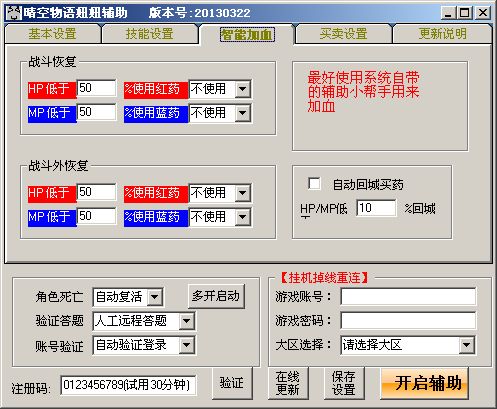Click 保存设置 button

tap(344, 383)
